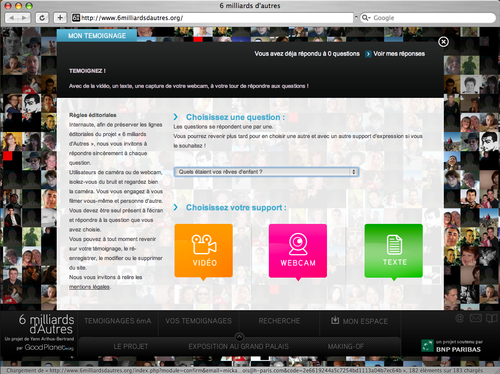
Task: Open VOS TEMOIGNAGES menu item
Action: [198, 321]
